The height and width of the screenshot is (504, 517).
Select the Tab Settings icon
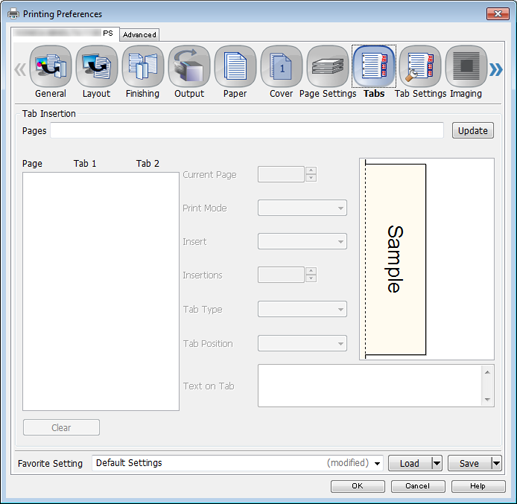[420, 66]
